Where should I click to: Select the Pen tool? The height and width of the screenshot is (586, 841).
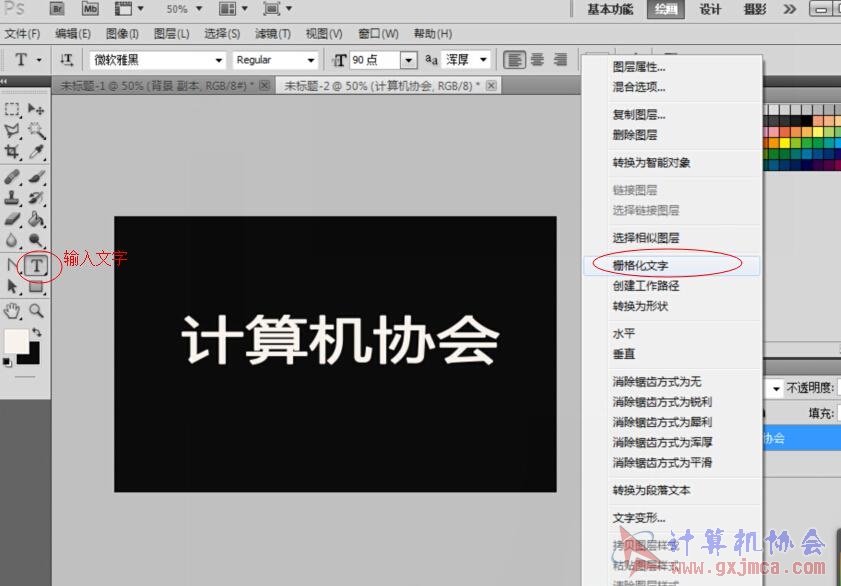point(12,265)
